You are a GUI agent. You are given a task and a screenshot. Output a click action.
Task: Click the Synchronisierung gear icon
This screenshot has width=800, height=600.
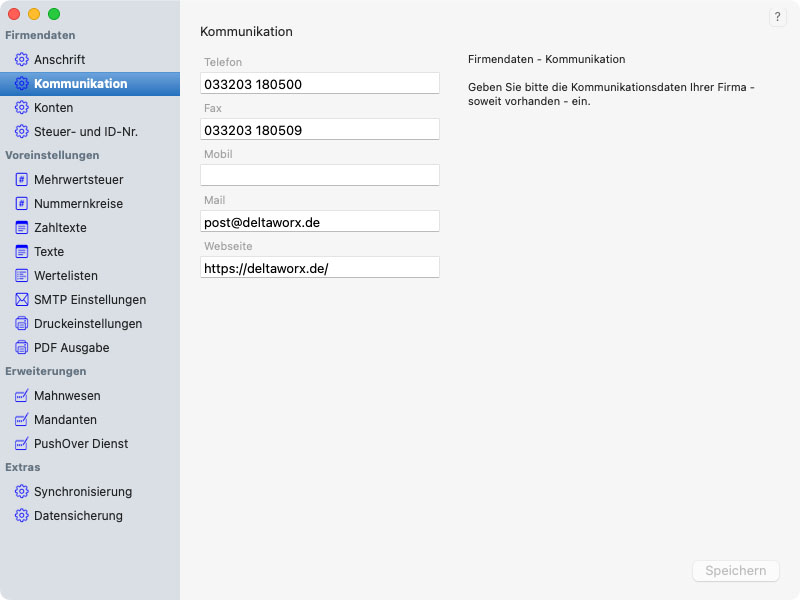(21, 492)
